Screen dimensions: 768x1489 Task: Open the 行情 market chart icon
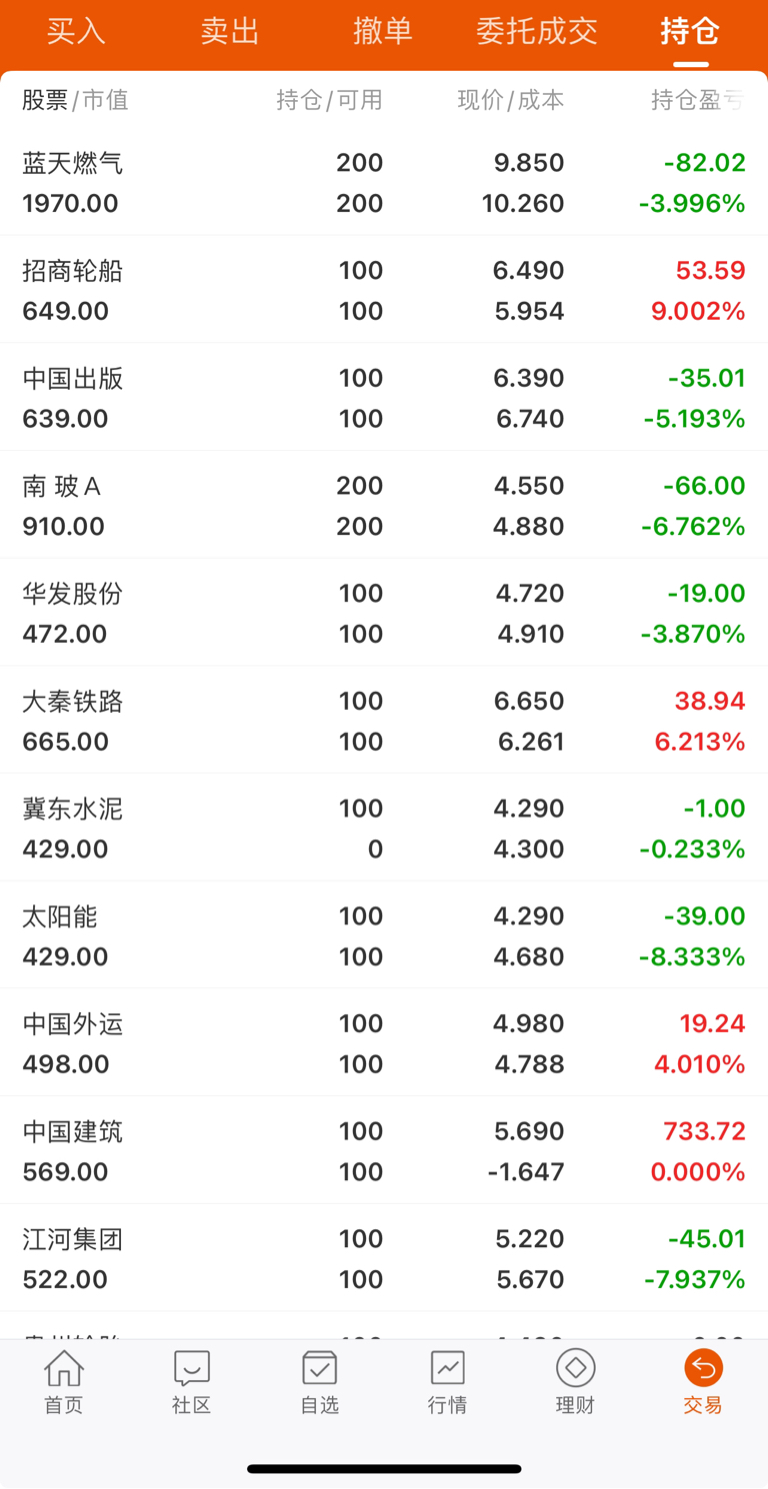tap(447, 1368)
